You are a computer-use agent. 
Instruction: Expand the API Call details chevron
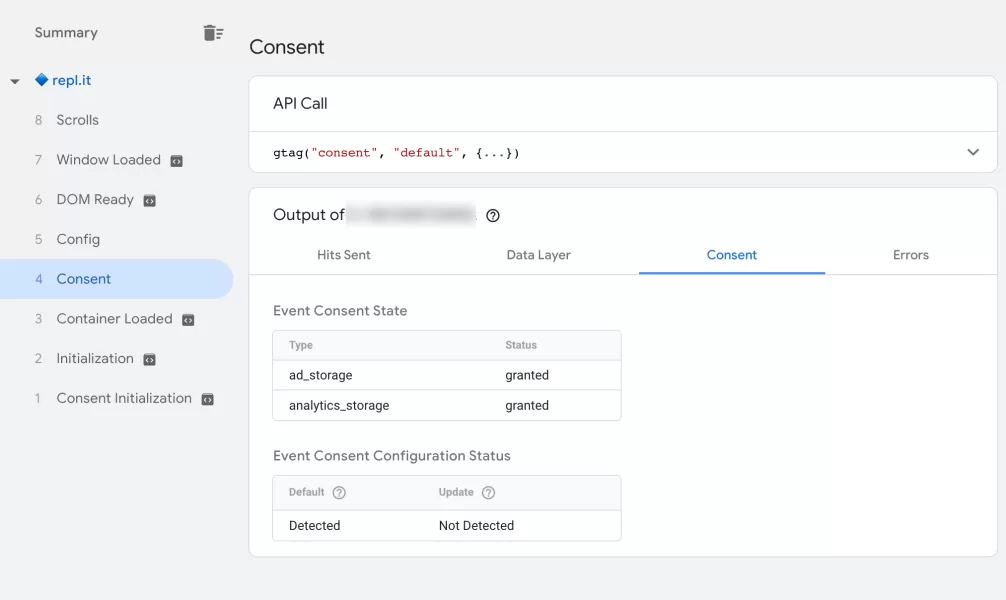[x=973, y=153]
